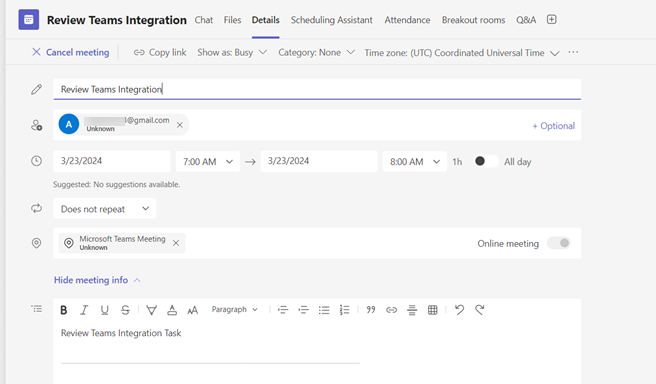656x384 pixels.
Task: Click Copy link
Action: pyautogui.click(x=160, y=52)
